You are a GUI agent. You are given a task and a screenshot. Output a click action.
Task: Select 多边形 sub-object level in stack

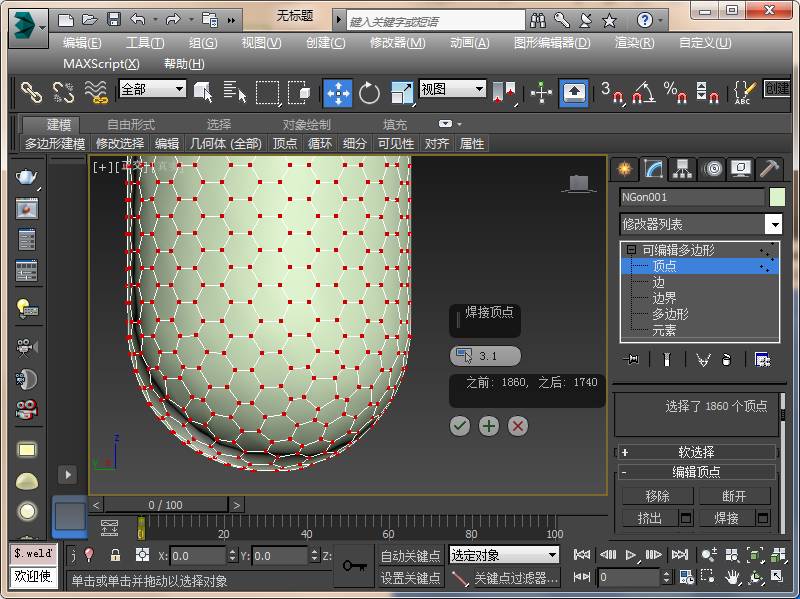tap(670, 314)
